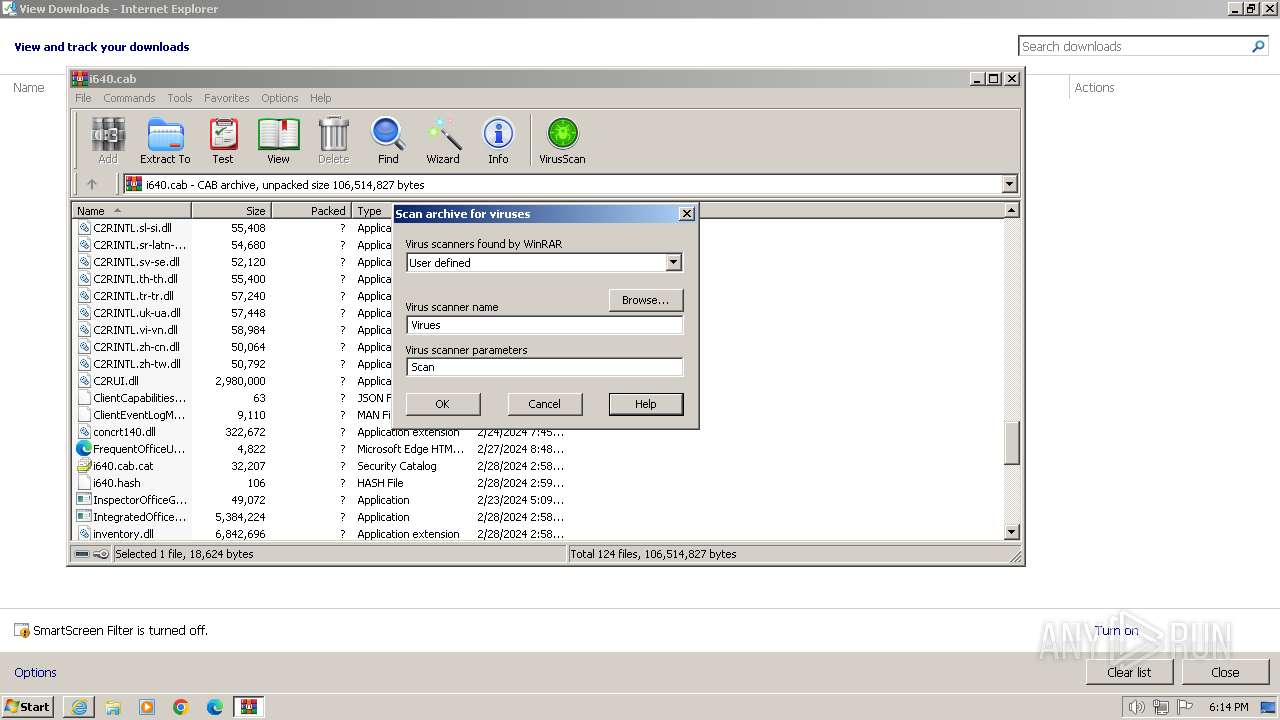Click the Search downloads field
Viewport: 1280px width, 720px height.
[x=1133, y=46]
